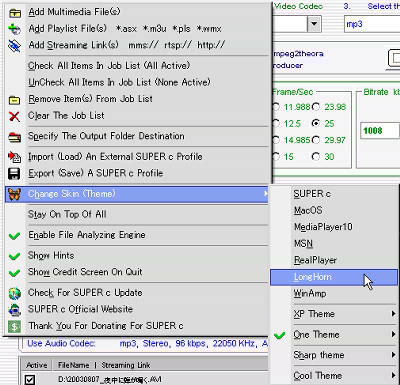Expand the One Theme submenu
Image resolution: width=400 pixels, height=385 pixels.
pyautogui.click(x=394, y=334)
